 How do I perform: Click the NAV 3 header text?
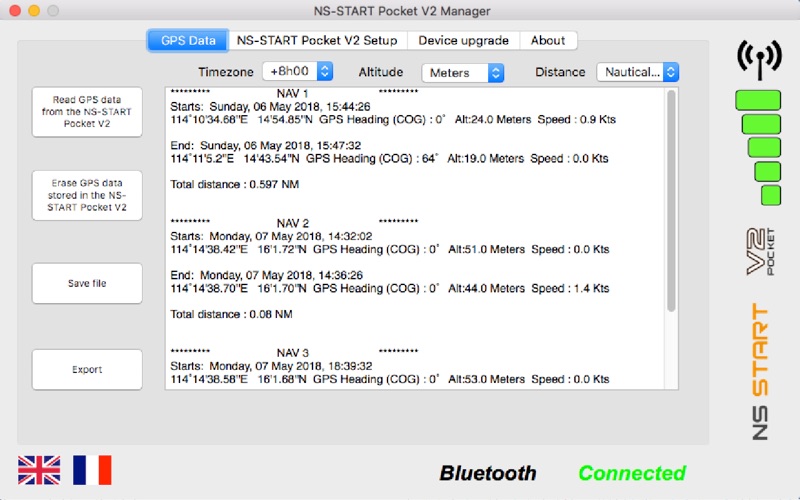[x=292, y=353]
